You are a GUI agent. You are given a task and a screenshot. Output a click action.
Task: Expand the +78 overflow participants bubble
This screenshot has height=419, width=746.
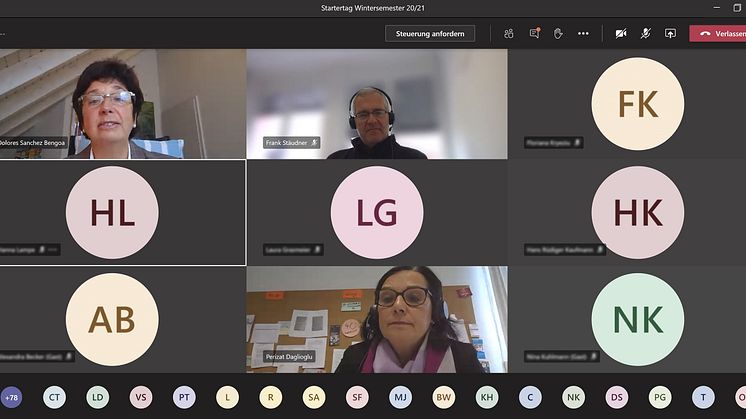(x=11, y=397)
